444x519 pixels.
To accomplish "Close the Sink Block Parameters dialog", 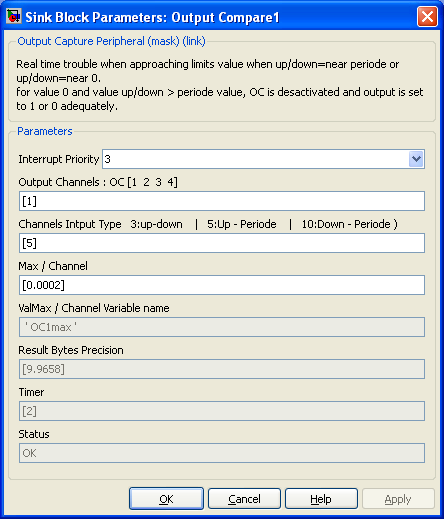I will tap(427, 16).
